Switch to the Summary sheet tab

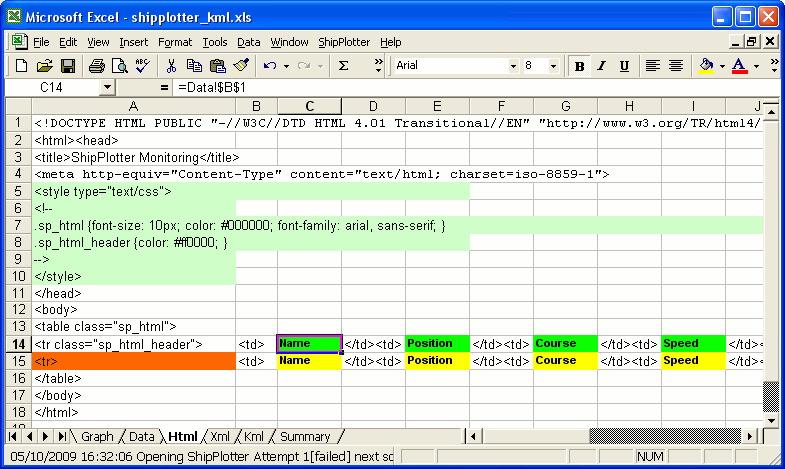(x=305, y=436)
